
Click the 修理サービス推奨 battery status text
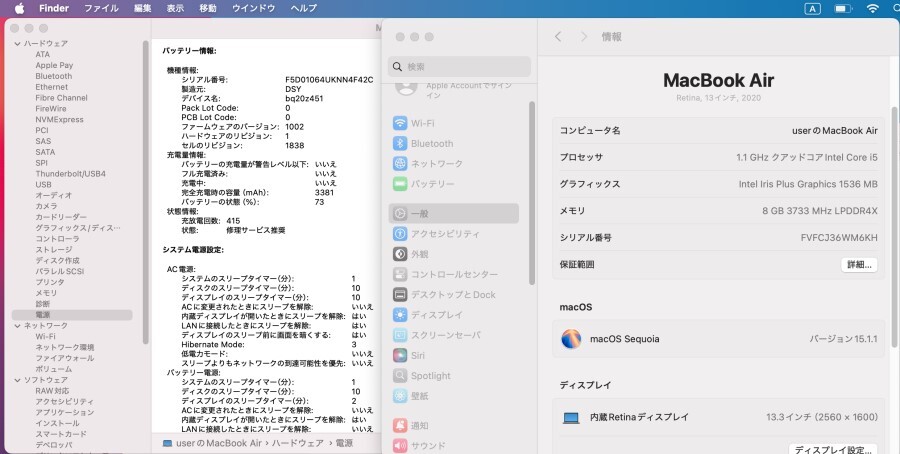255,230
